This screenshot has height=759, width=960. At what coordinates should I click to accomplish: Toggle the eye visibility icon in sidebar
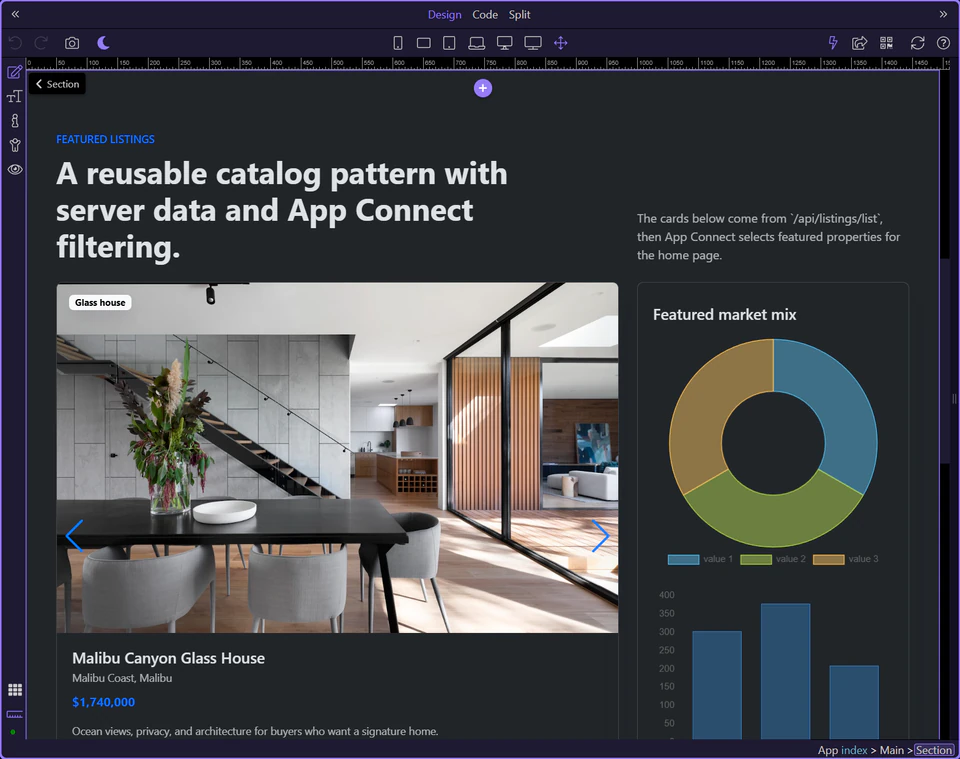tap(15, 170)
